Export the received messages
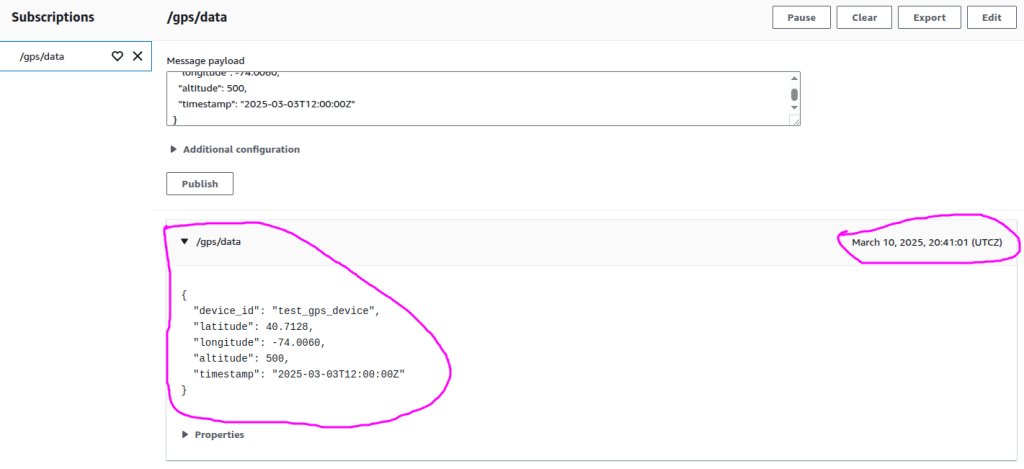1024x469 pixels. (929, 17)
